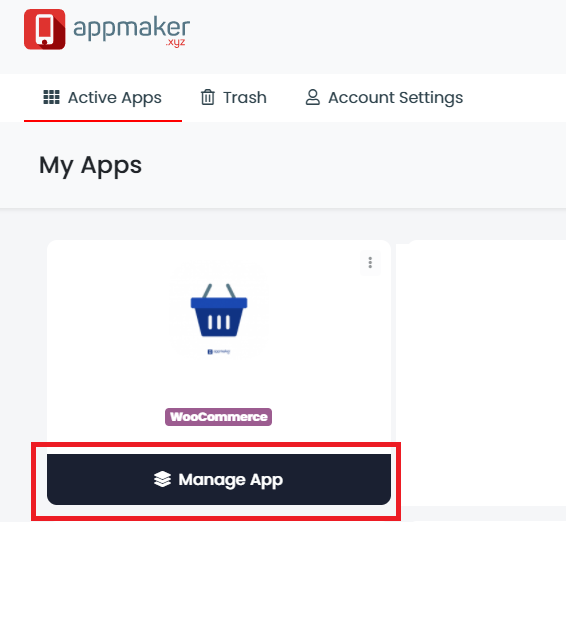Click the My Apps heading
The height and width of the screenshot is (637, 566).
(91, 165)
